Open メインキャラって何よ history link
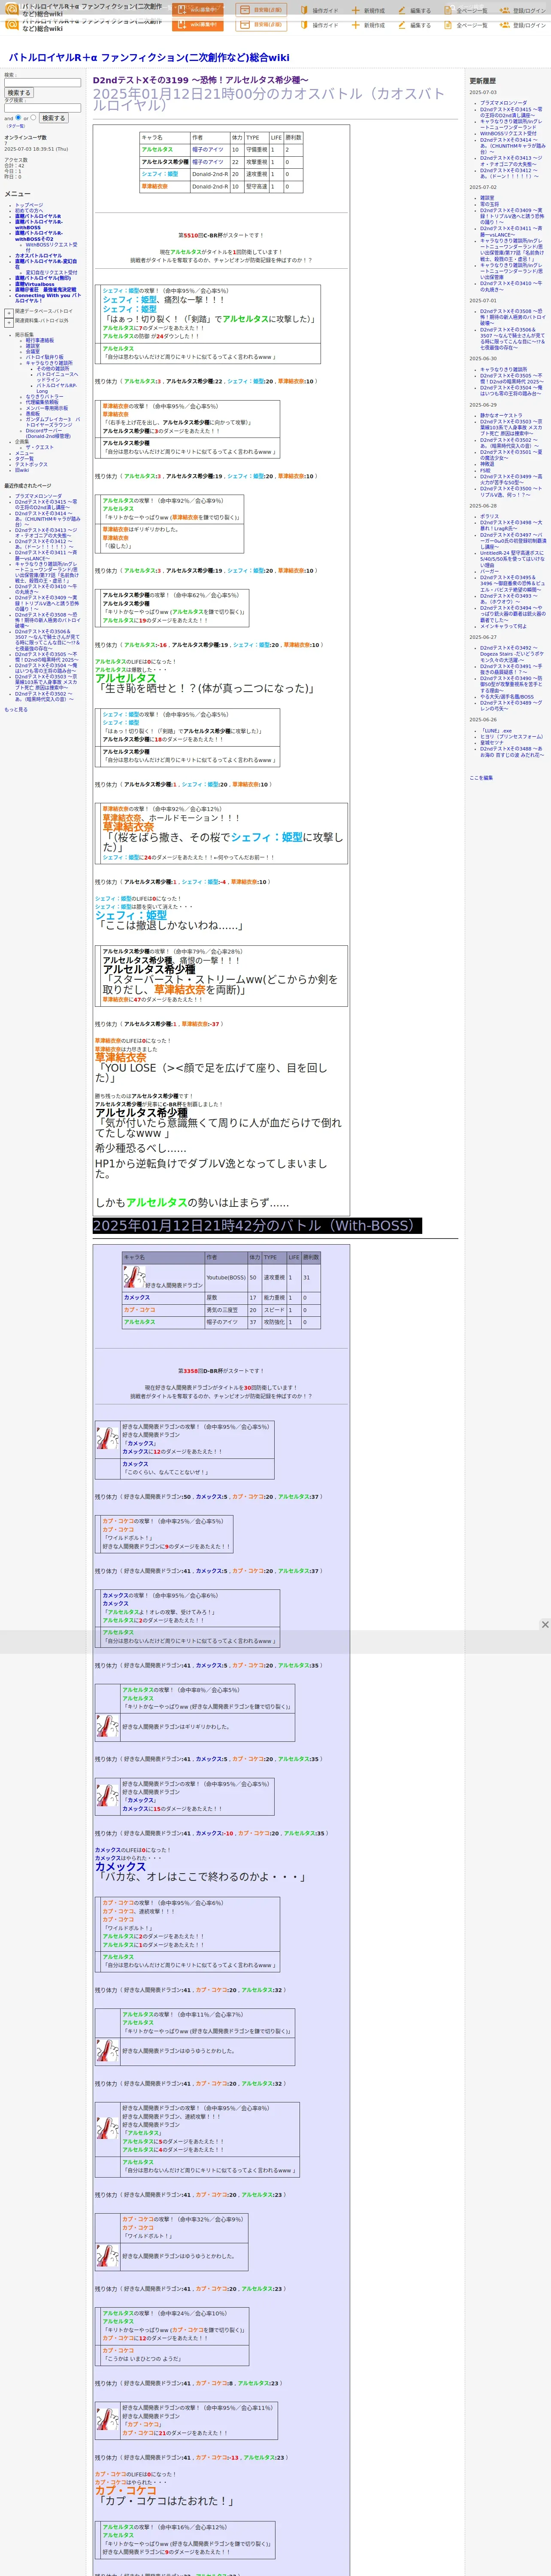The width and height of the screenshot is (551, 2576). point(503,626)
